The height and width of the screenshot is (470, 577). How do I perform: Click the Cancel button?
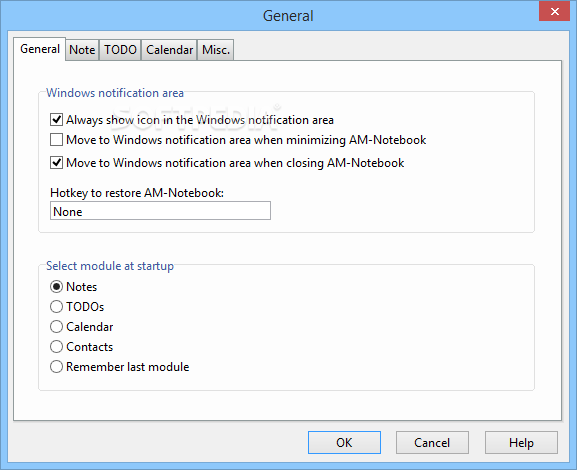pyautogui.click(x=432, y=443)
